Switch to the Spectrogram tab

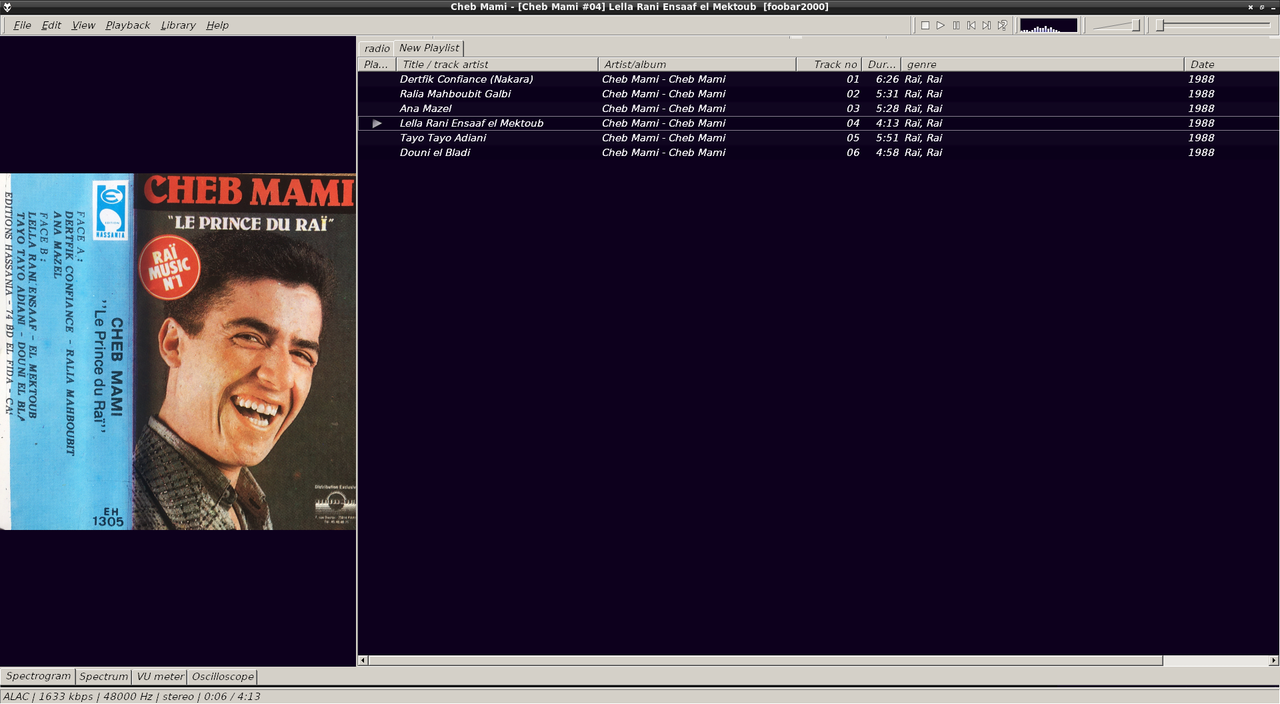(38, 676)
